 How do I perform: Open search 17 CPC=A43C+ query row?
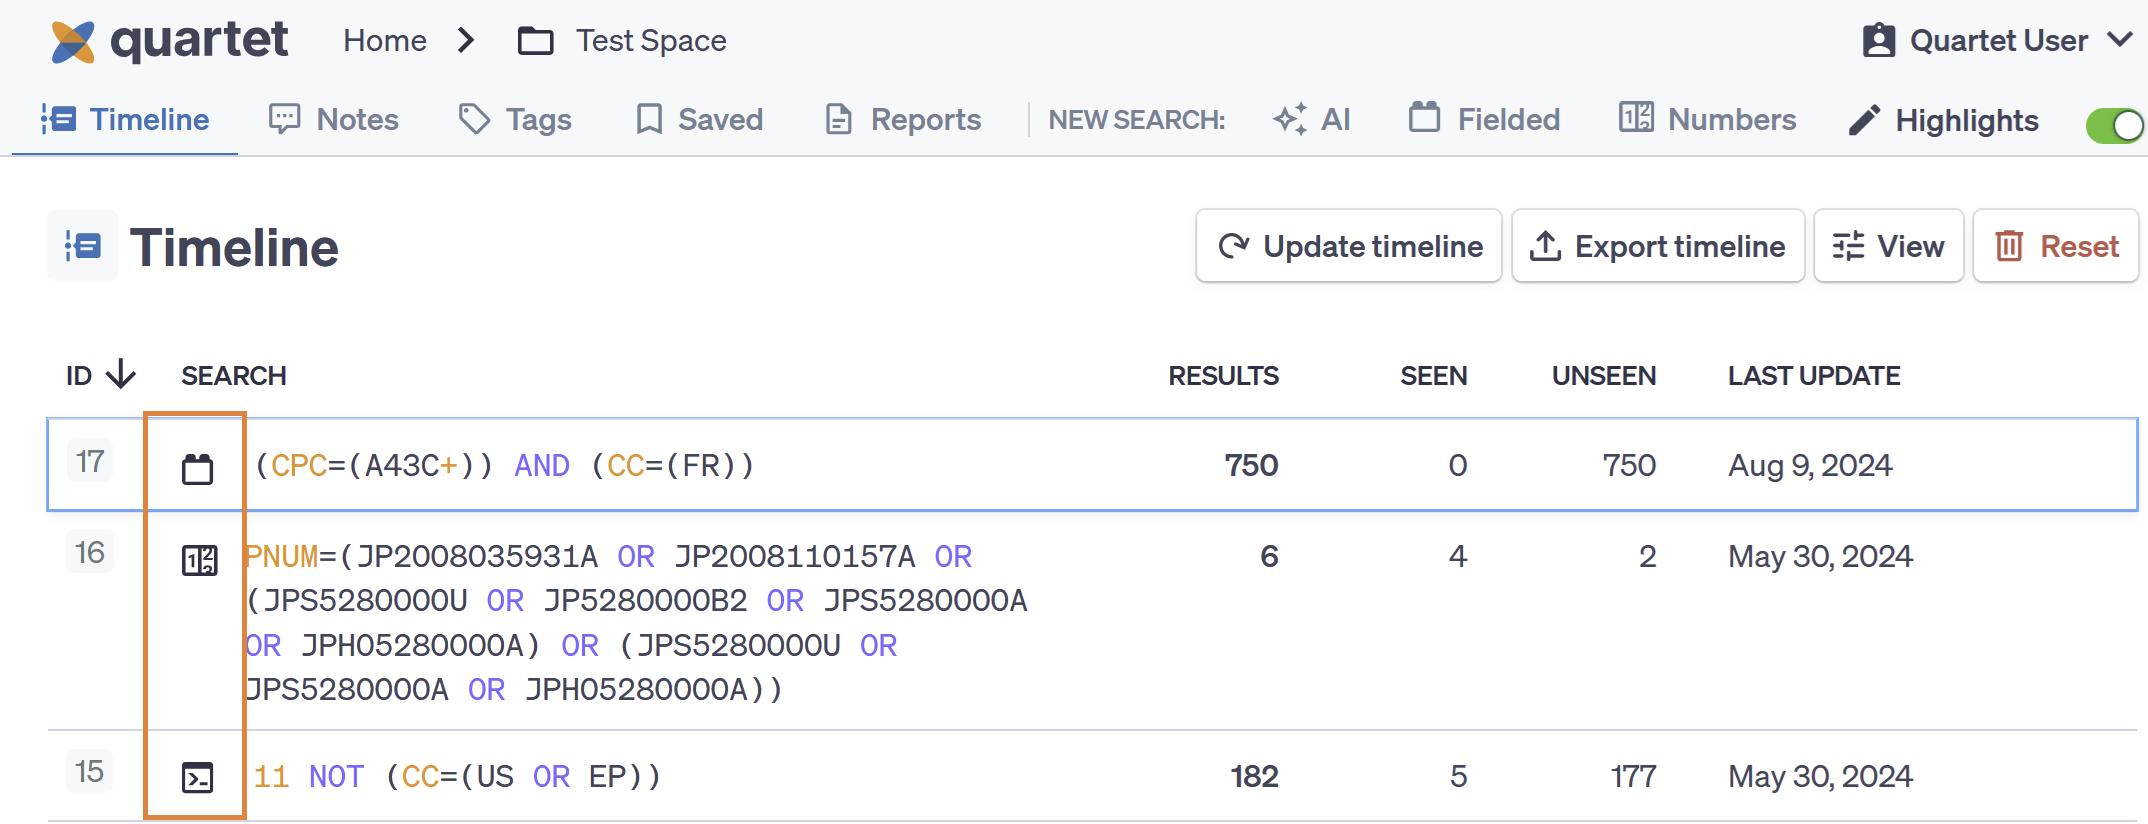tap(505, 466)
